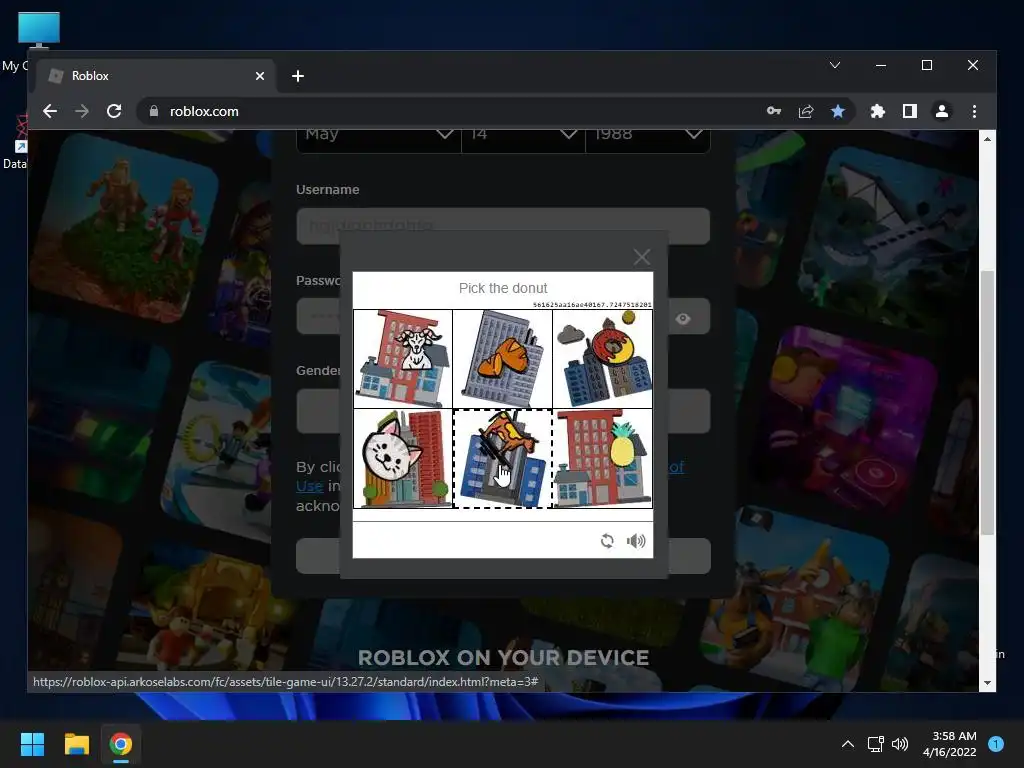This screenshot has width=1024, height=768.
Task: Click the bookmark star icon
Action: pyautogui.click(x=838, y=111)
